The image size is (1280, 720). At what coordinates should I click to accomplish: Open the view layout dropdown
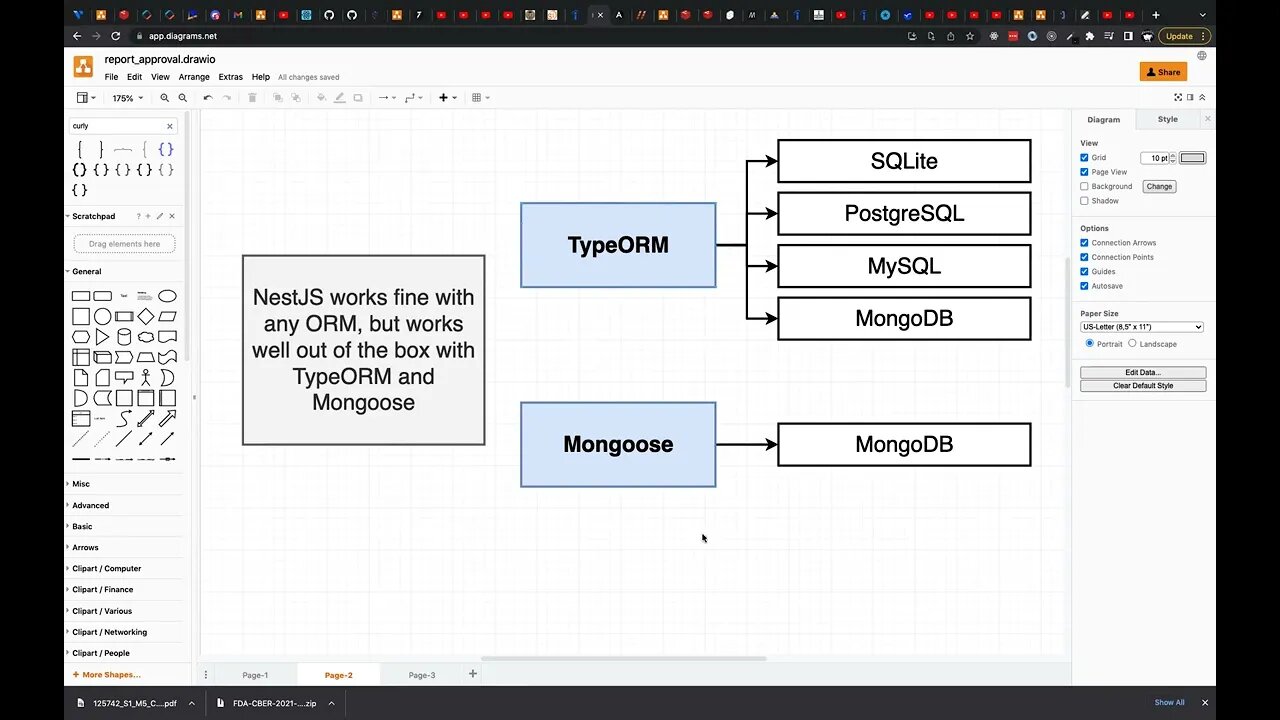(86, 98)
